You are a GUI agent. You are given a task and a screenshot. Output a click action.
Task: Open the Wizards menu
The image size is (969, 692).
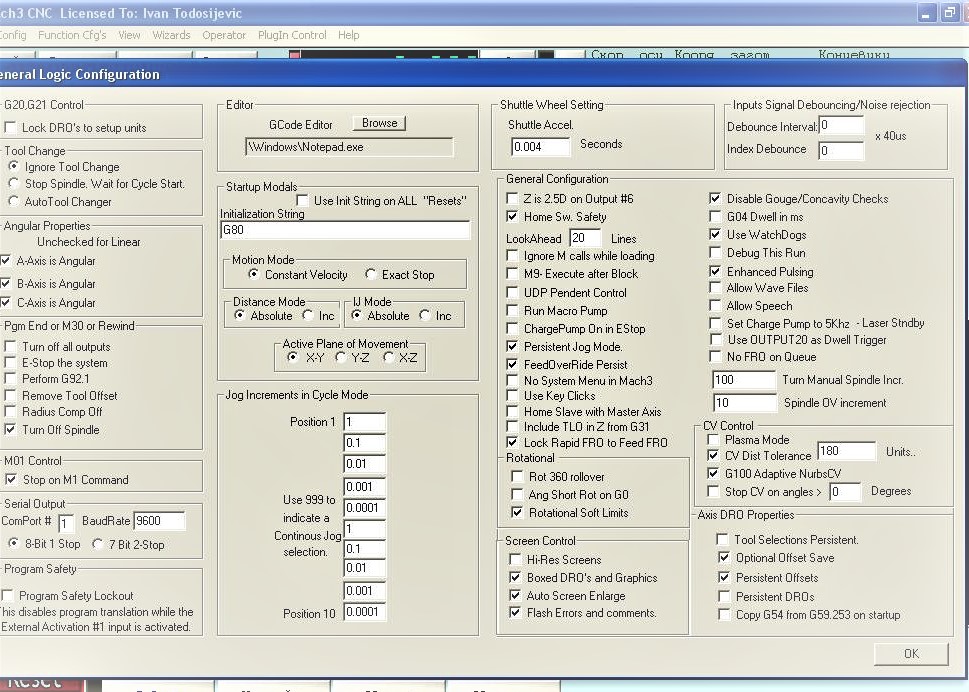click(171, 35)
